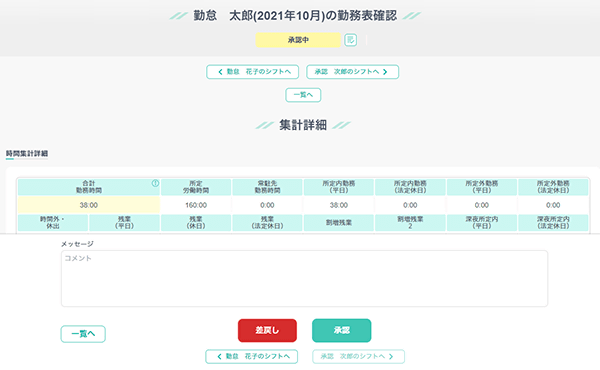The image size is (600, 370).
Task: Click the 所定外勤務(法定休日) column header
Action: click(x=553, y=187)
